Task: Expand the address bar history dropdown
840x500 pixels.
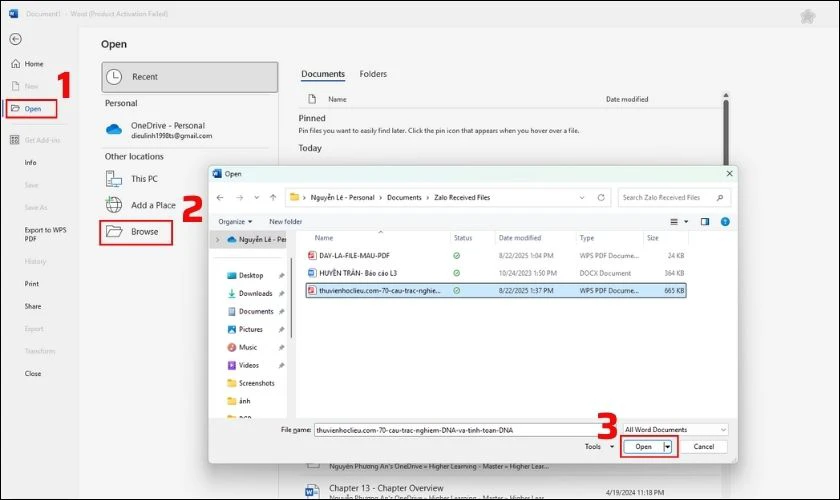Action: (582, 198)
